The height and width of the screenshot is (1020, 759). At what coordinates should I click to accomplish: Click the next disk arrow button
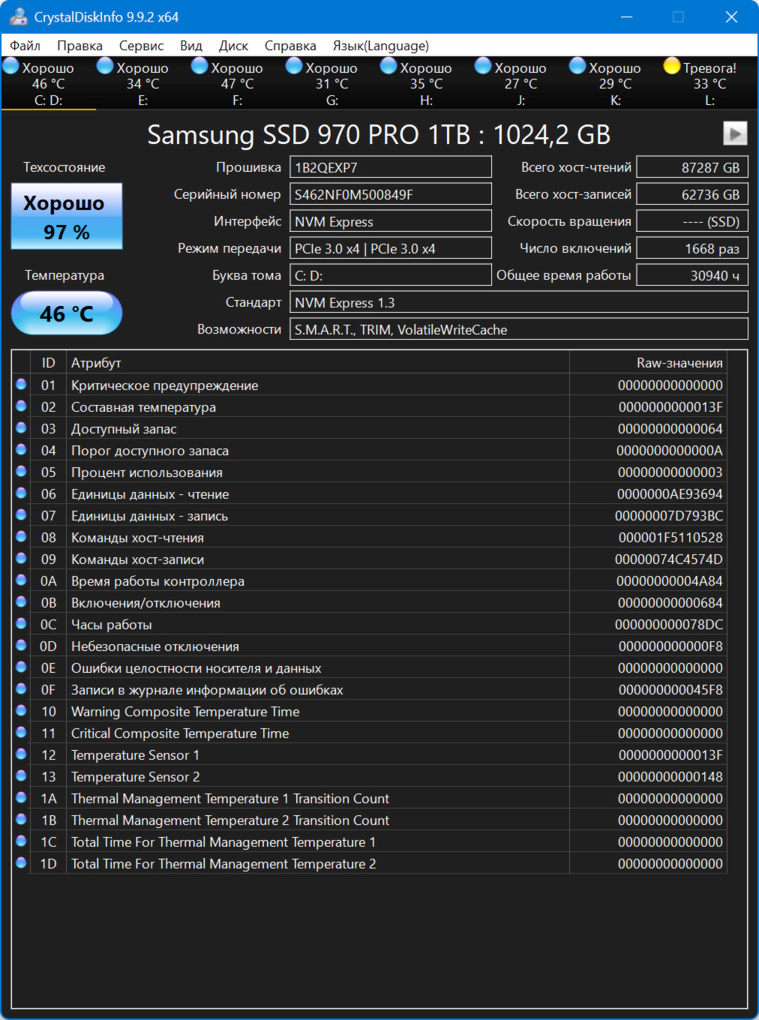735,133
